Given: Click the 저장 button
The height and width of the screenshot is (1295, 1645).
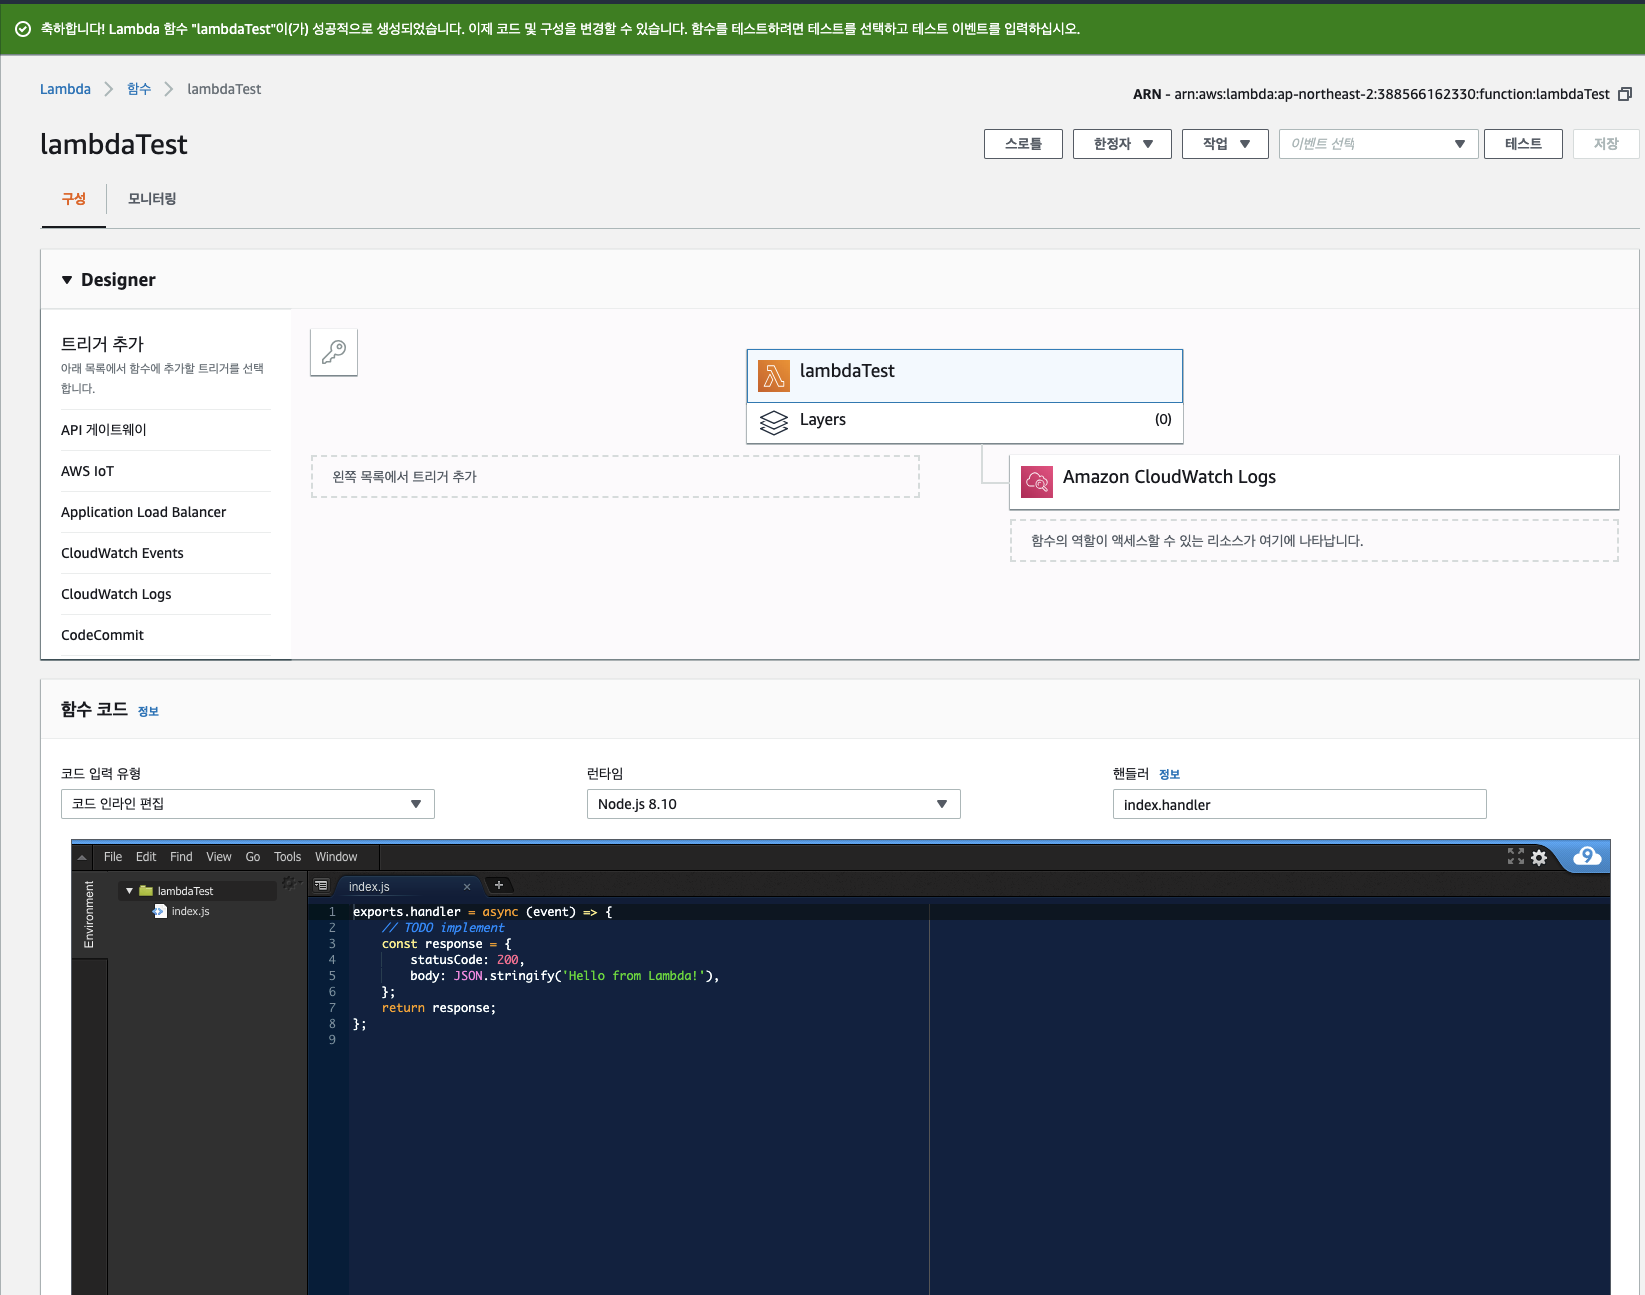Looking at the screenshot, I should [x=1606, y=144].
